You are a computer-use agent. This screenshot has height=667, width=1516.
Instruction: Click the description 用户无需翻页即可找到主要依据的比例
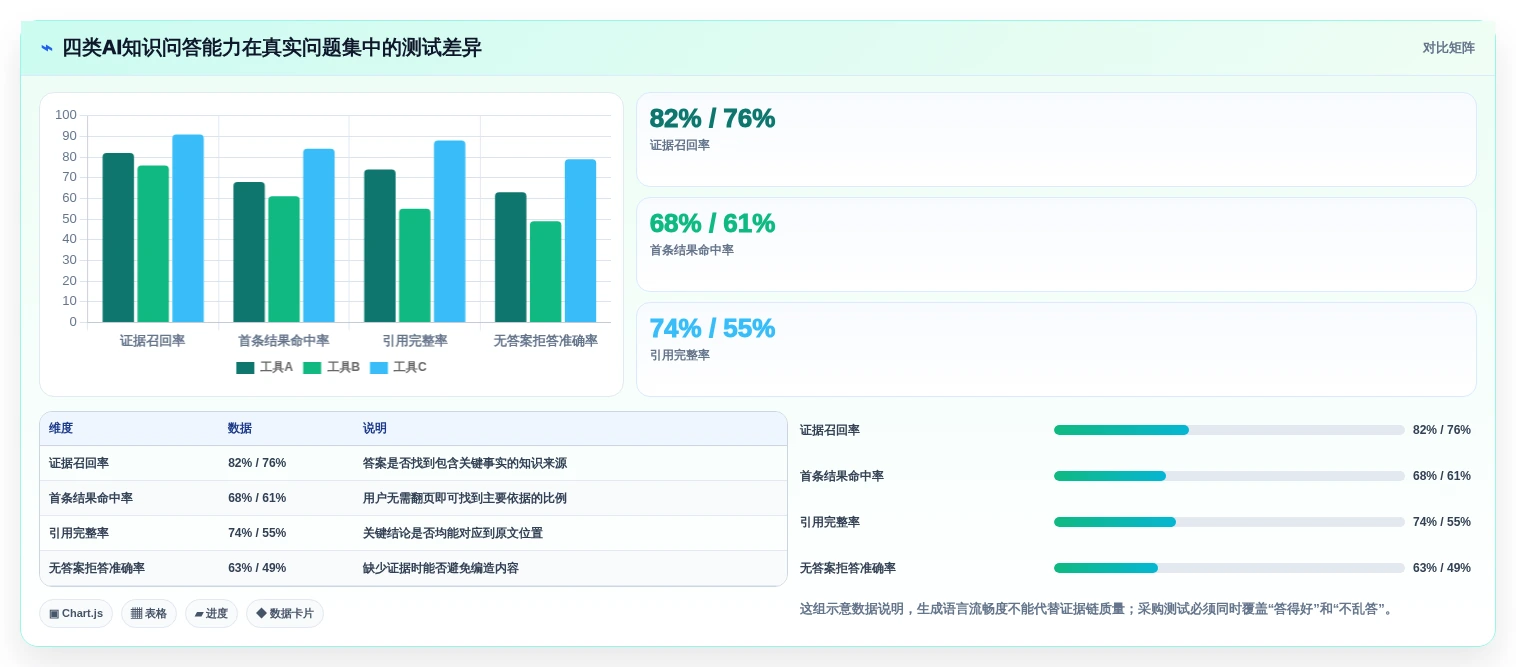[x=465, y=498]
